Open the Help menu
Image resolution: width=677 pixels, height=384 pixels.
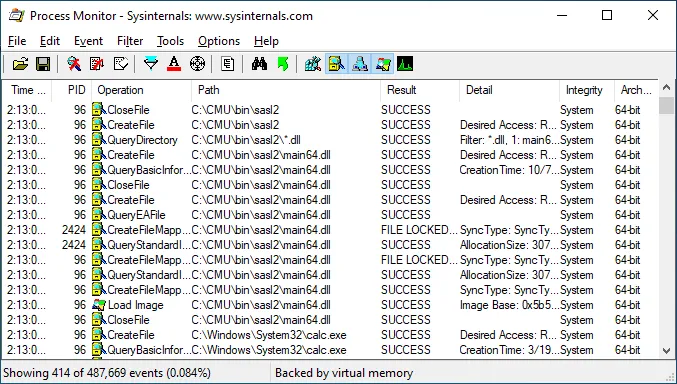point(266,41)
